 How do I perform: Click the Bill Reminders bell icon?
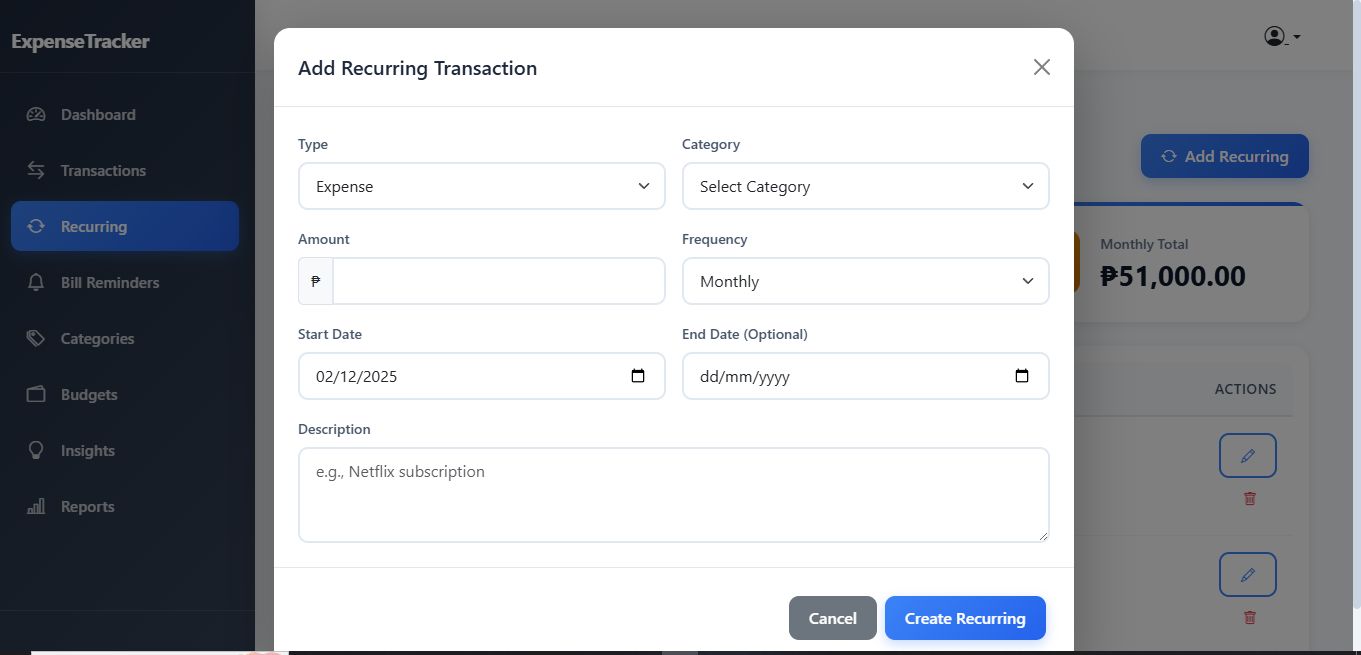[x=36, y=282]
